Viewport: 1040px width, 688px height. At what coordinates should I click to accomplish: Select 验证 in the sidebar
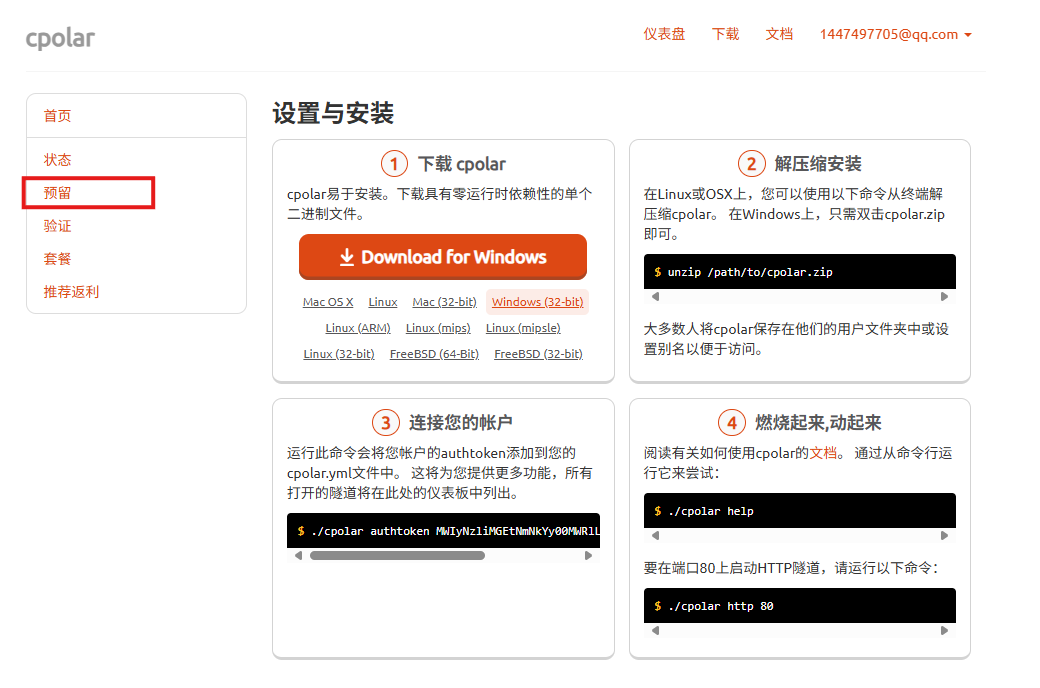(58, 226)
